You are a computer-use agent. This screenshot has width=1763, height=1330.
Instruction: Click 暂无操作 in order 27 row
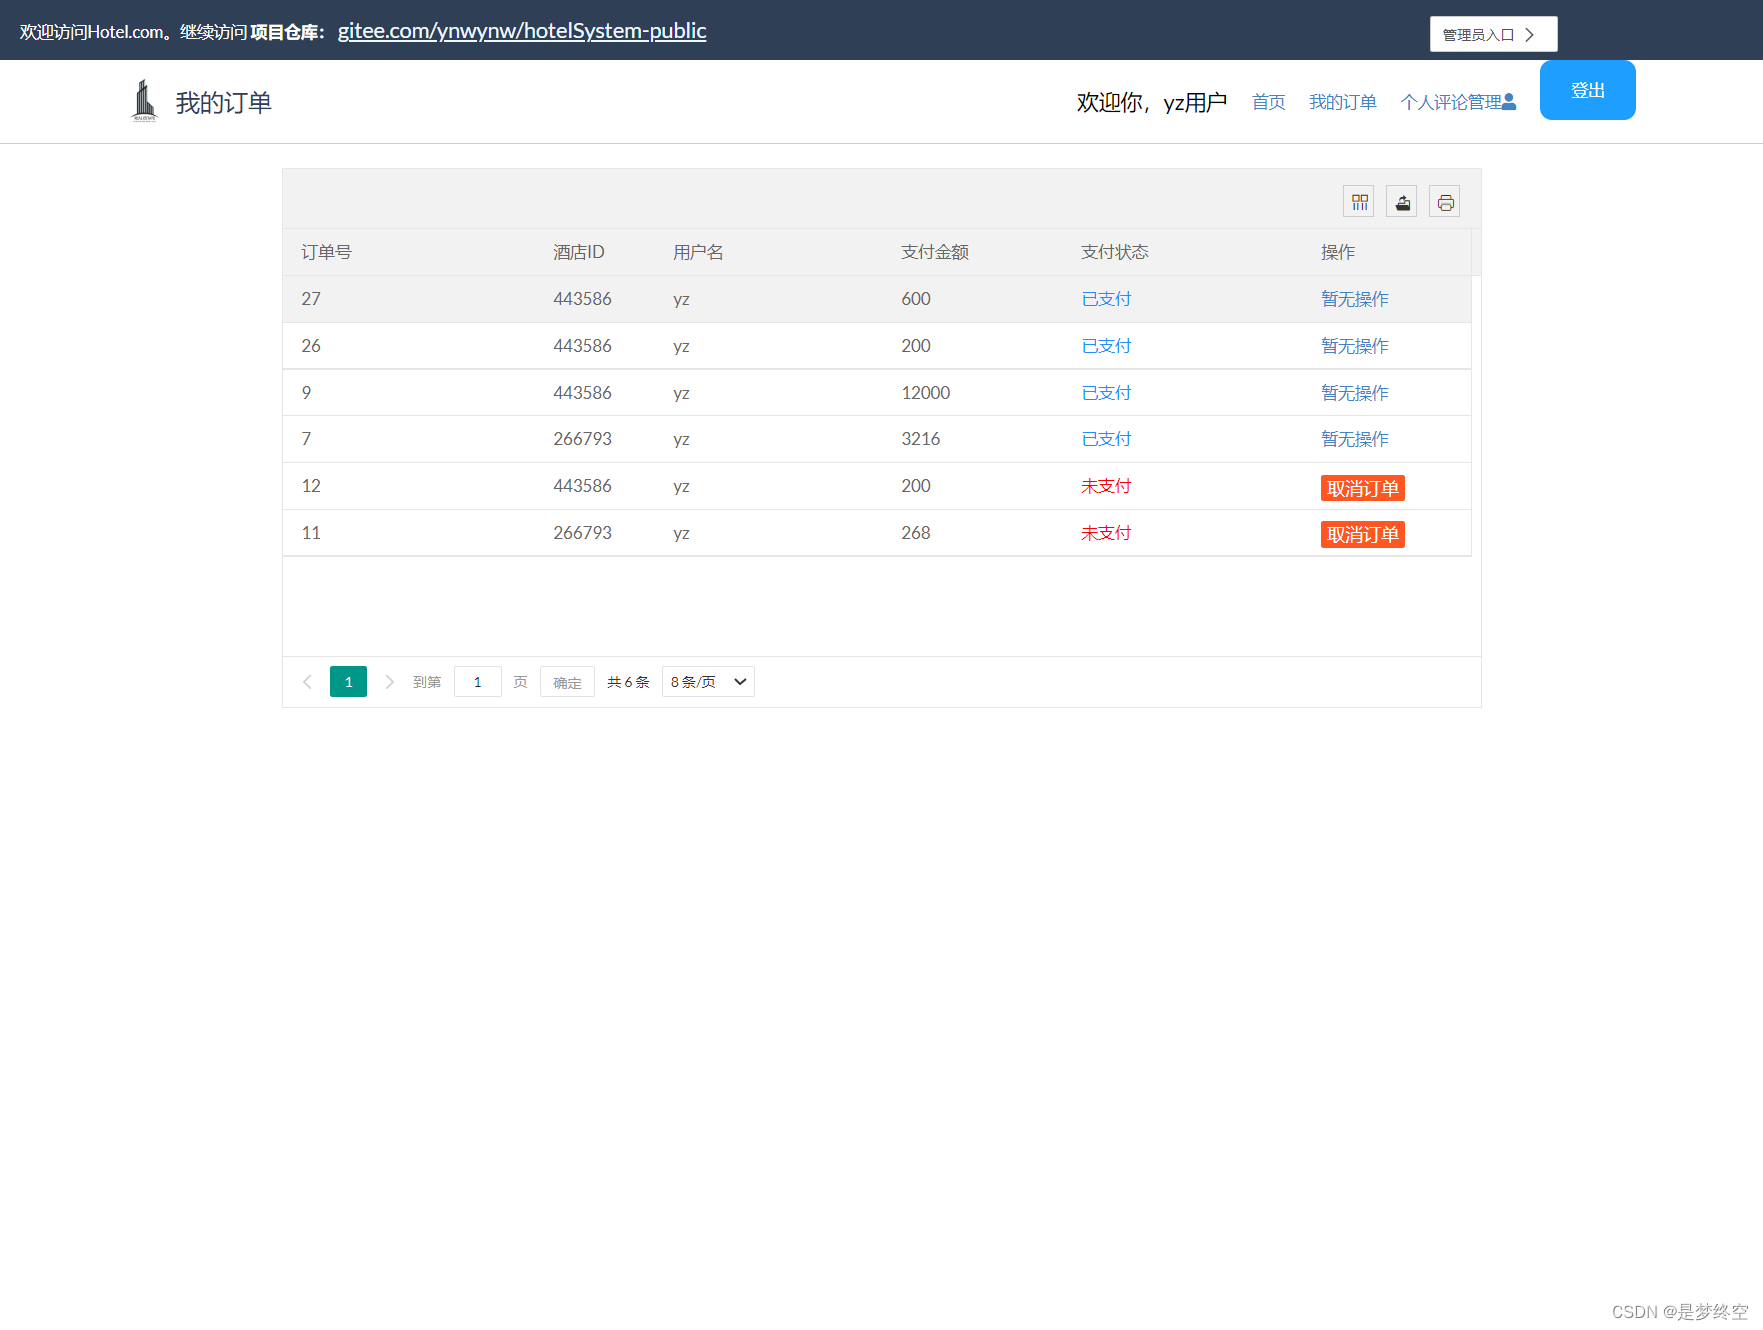tap(1354, 299)
